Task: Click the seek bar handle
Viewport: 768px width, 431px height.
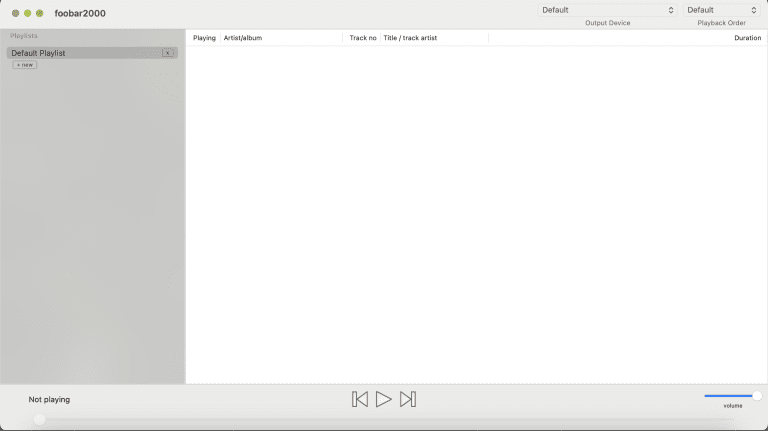Action: pos(39,419)
